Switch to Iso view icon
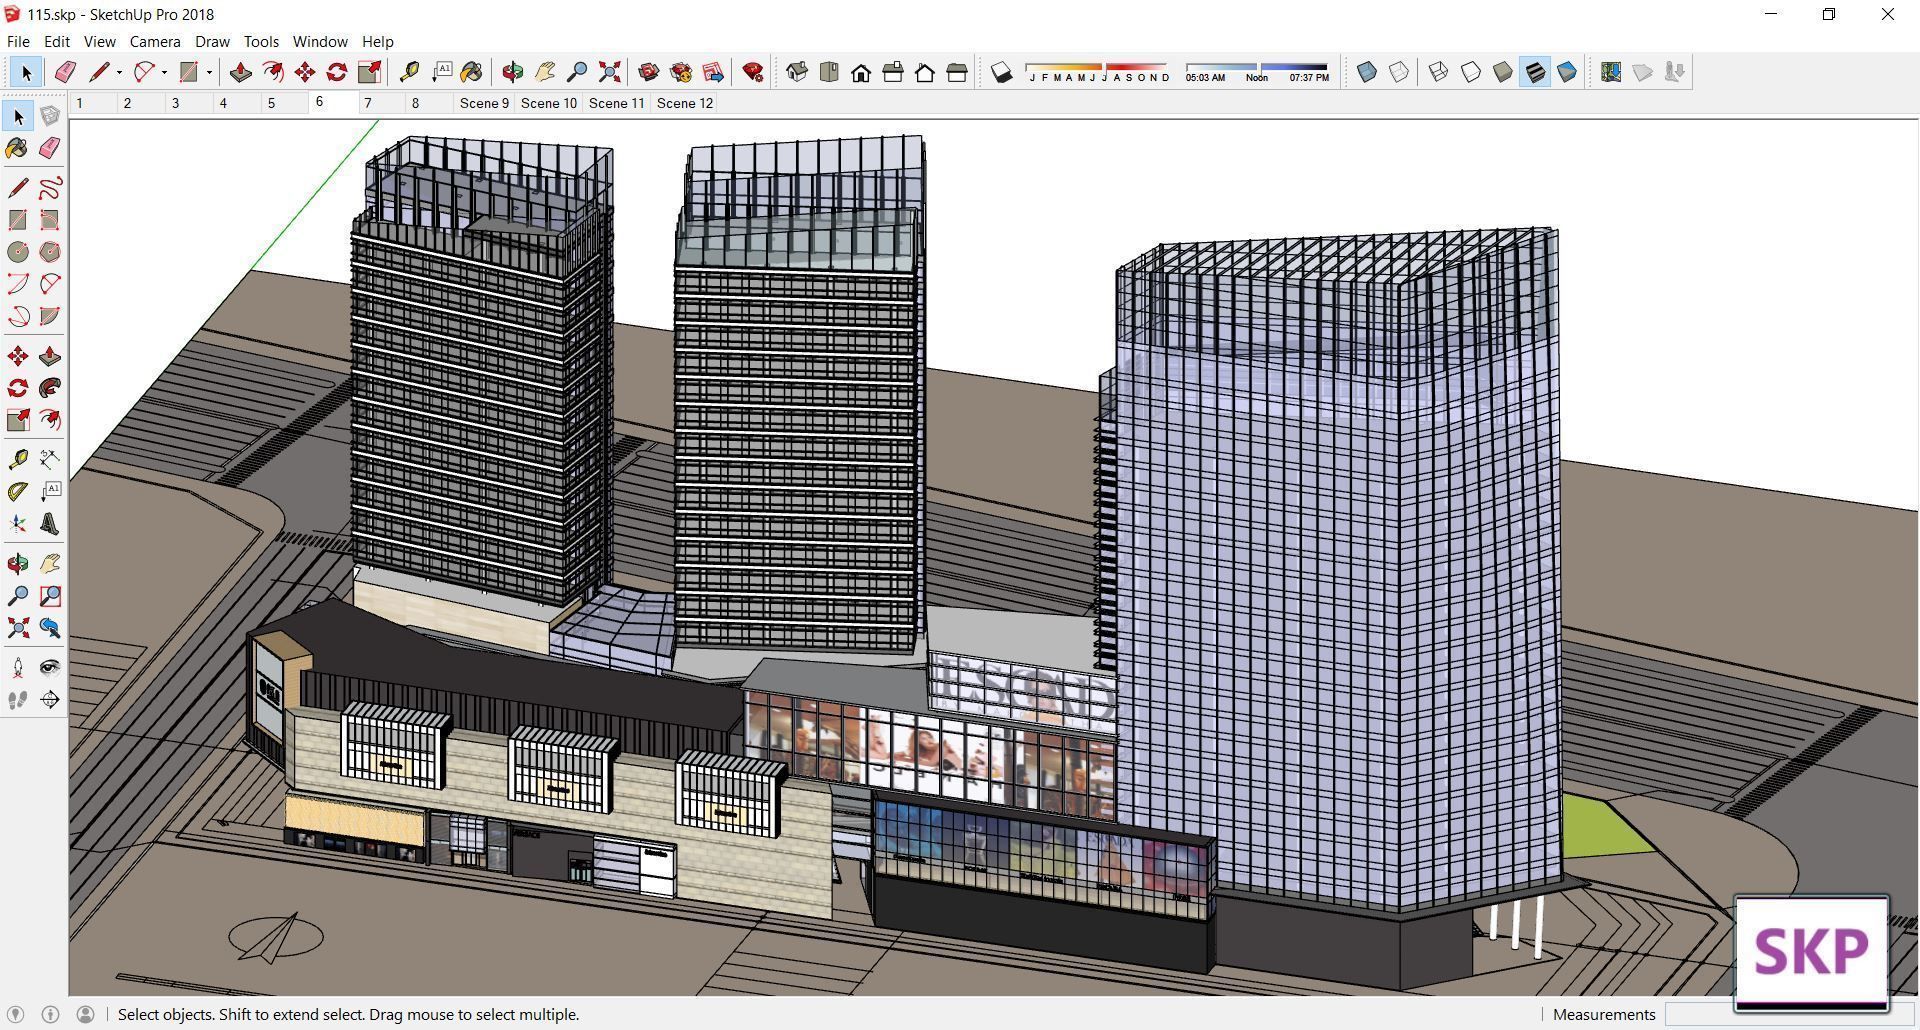Screen dimensions: 1920x1030 (797, 72)
